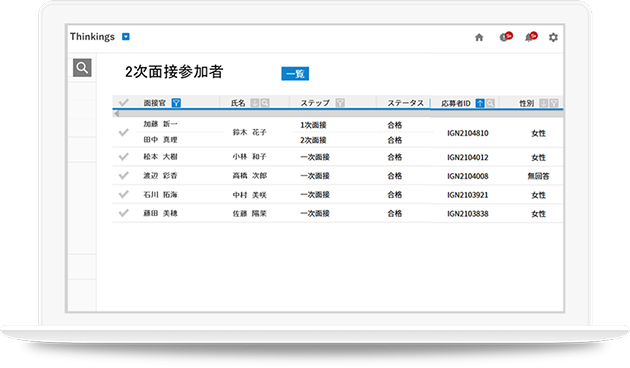Screen dimensions: 630x368
Task: Click interviewer 加藤 新一
Action: (160, 124)
